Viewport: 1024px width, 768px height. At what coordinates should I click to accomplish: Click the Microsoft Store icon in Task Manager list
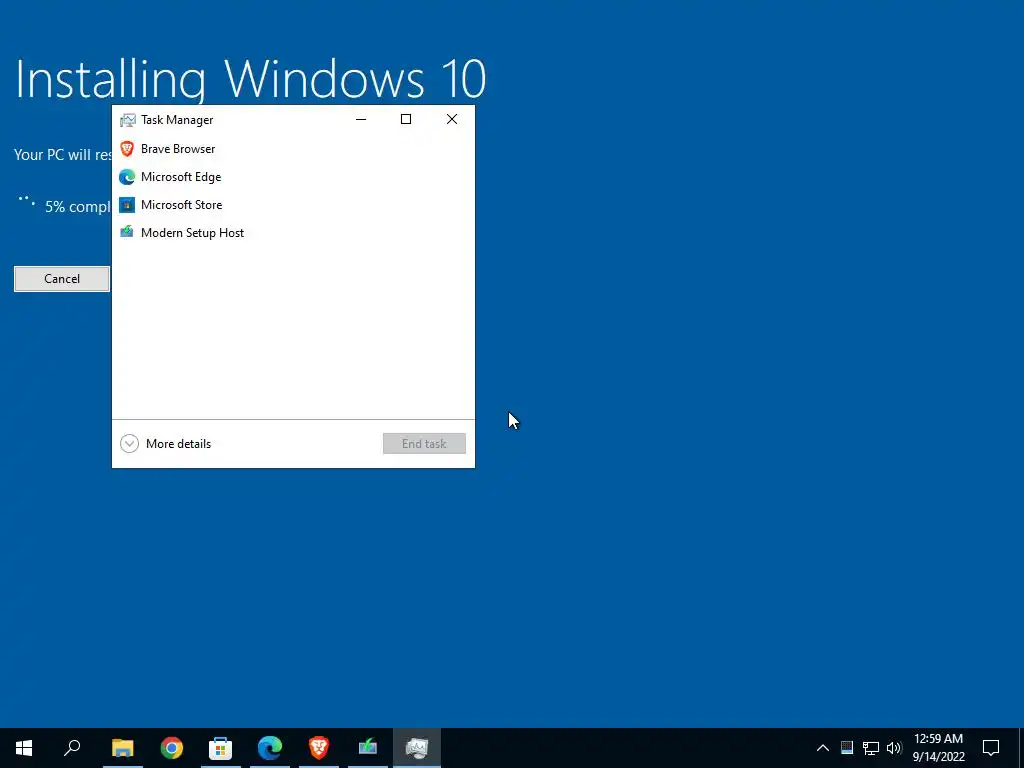click(127, 205)
